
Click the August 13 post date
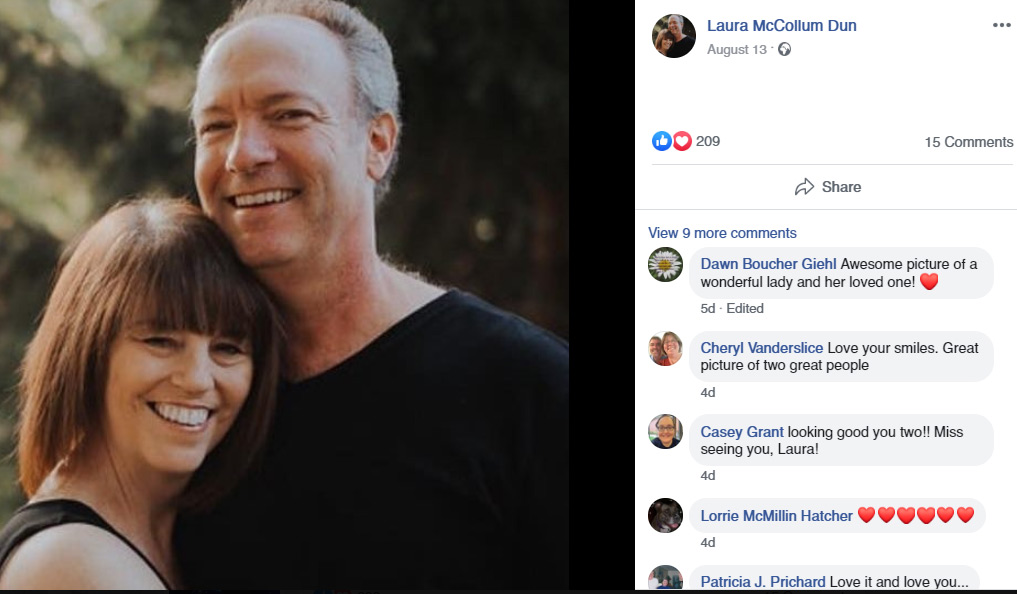click(736, 49)
